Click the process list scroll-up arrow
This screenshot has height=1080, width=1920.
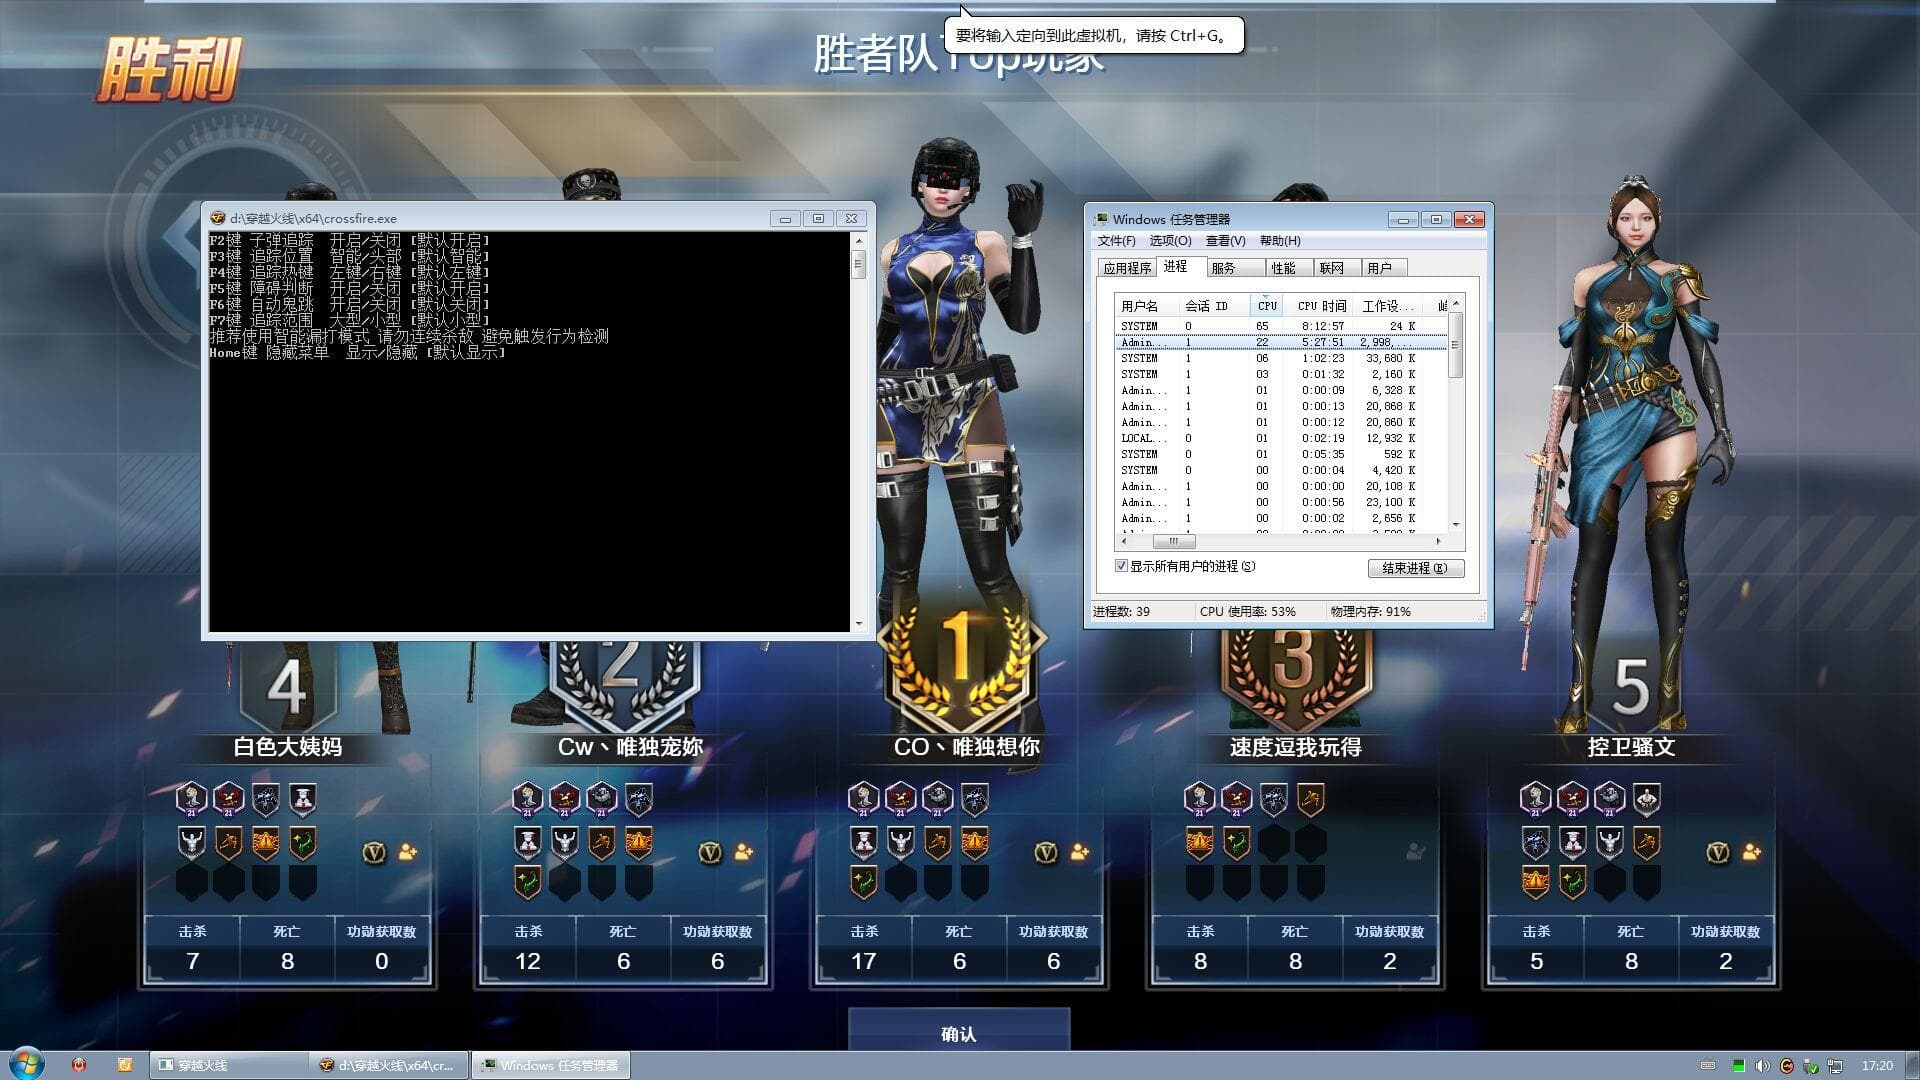(x=1456, y=303)
